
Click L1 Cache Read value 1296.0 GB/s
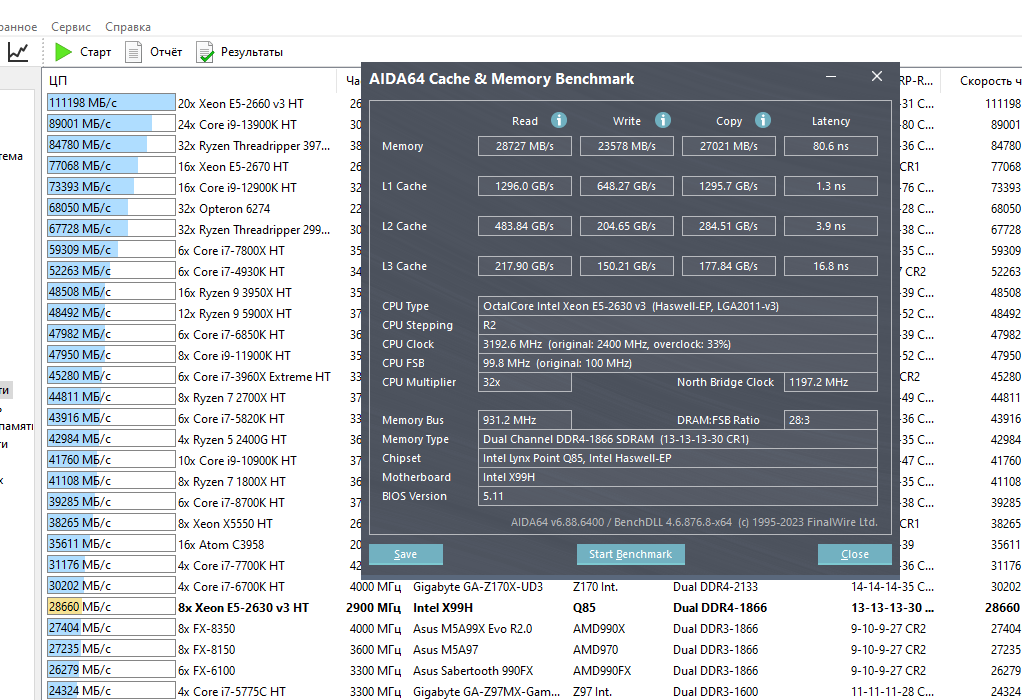pos(525,186)
